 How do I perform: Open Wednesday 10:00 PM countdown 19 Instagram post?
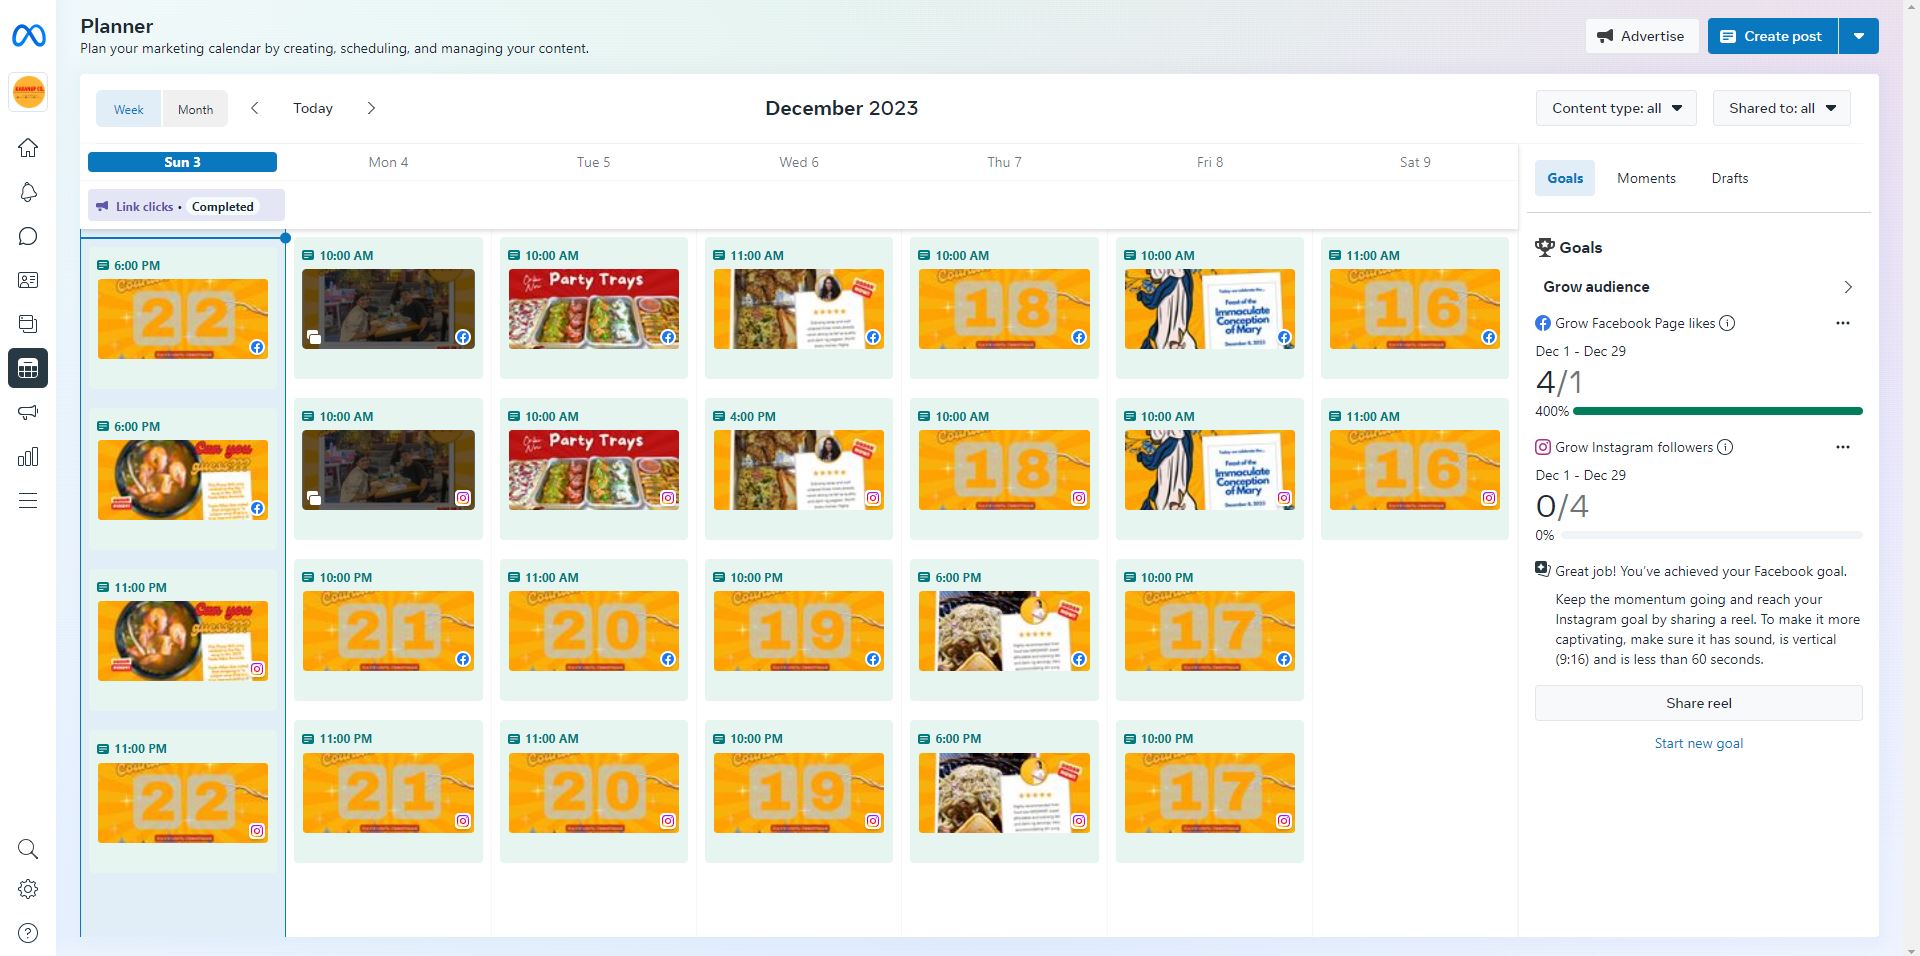click(x=799, y=791)
